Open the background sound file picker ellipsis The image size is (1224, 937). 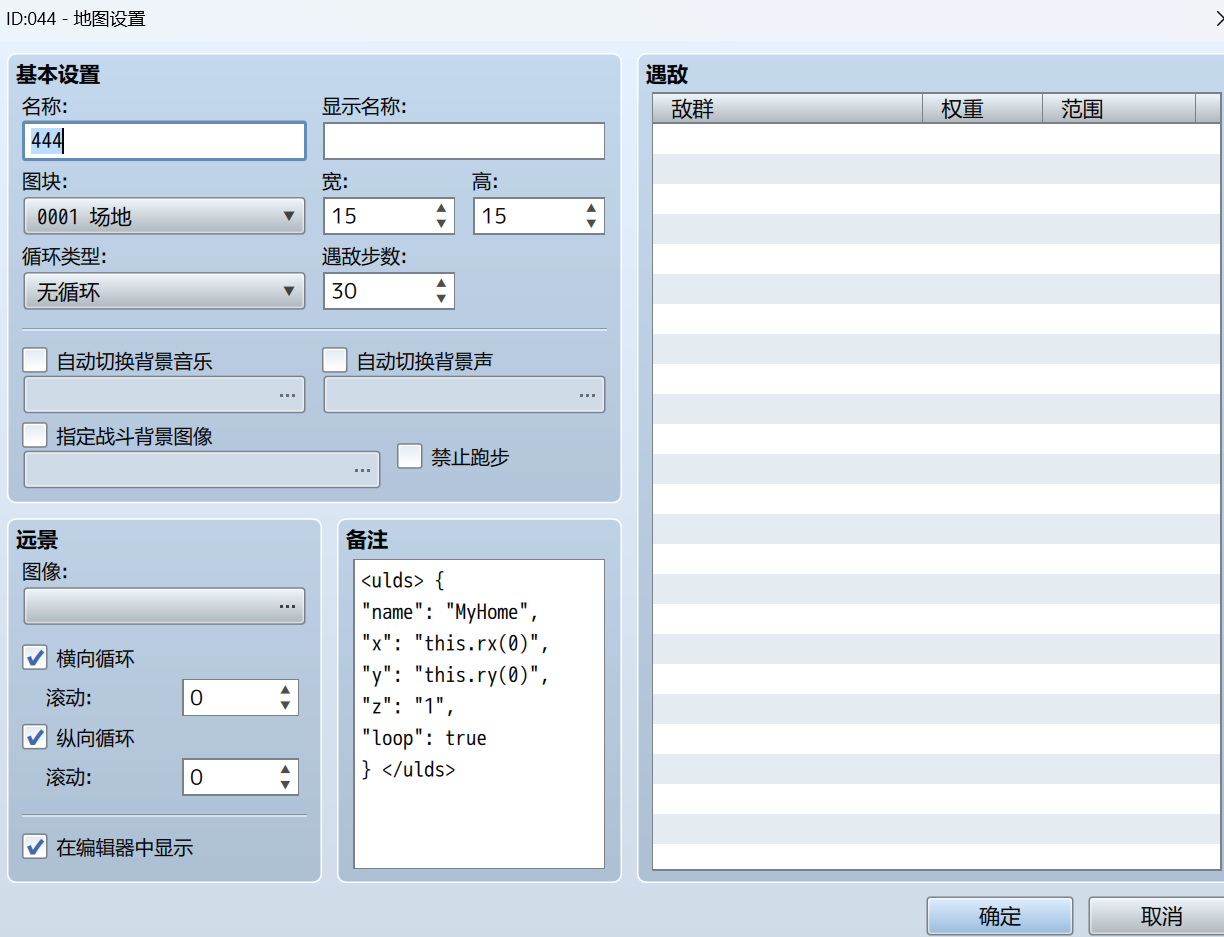click(x=587, y=395)
